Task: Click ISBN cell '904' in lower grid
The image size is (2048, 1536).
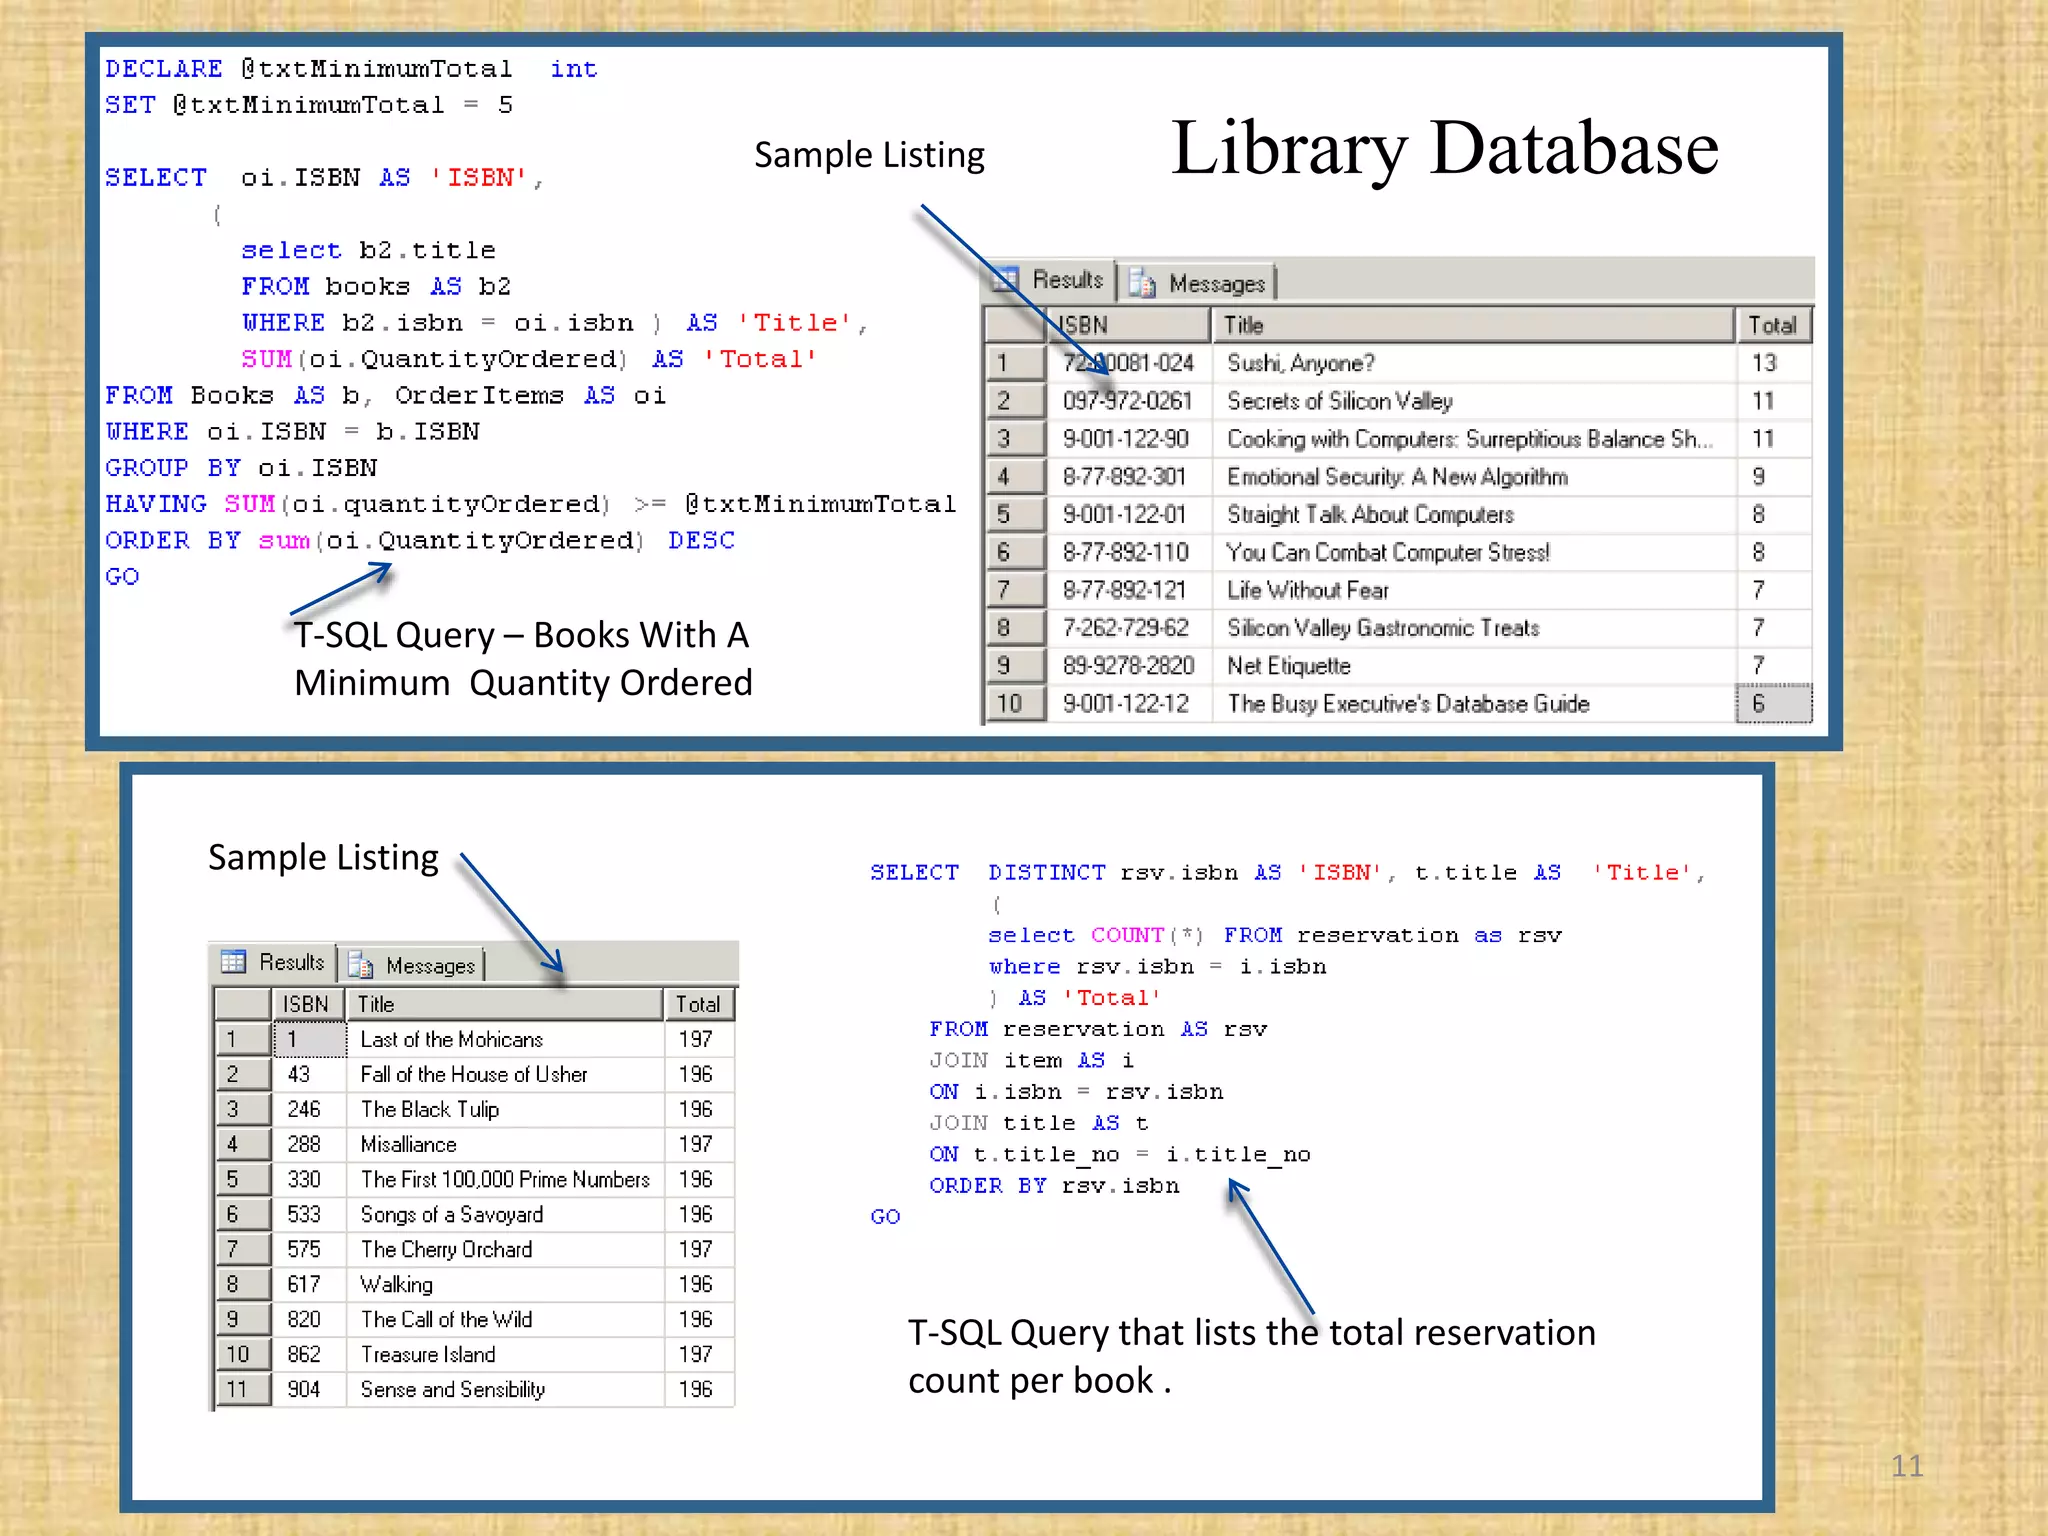Action: [x=310, y=1390]
